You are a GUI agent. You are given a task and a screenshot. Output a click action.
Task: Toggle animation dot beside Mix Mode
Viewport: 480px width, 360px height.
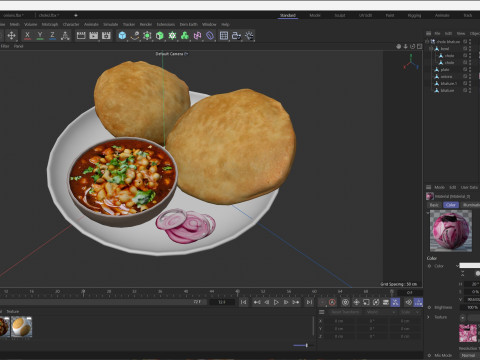pos(429,355)
